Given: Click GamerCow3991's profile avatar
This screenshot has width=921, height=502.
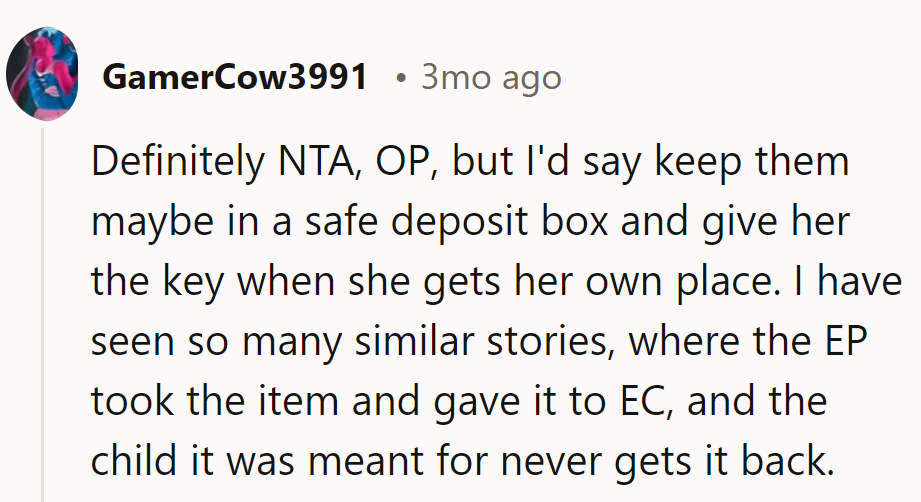Looking at the screenshot, I should [x=42, y=74].
